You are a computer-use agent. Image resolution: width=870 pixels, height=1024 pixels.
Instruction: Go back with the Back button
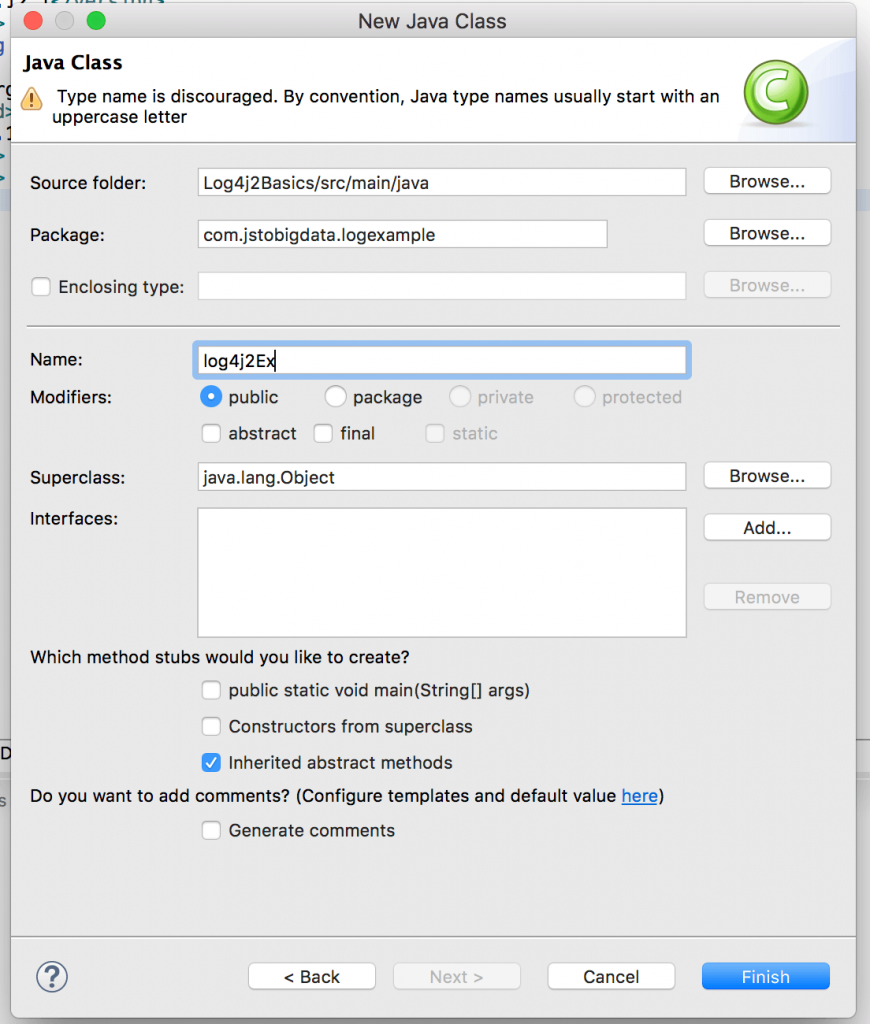tap(312, 976)
